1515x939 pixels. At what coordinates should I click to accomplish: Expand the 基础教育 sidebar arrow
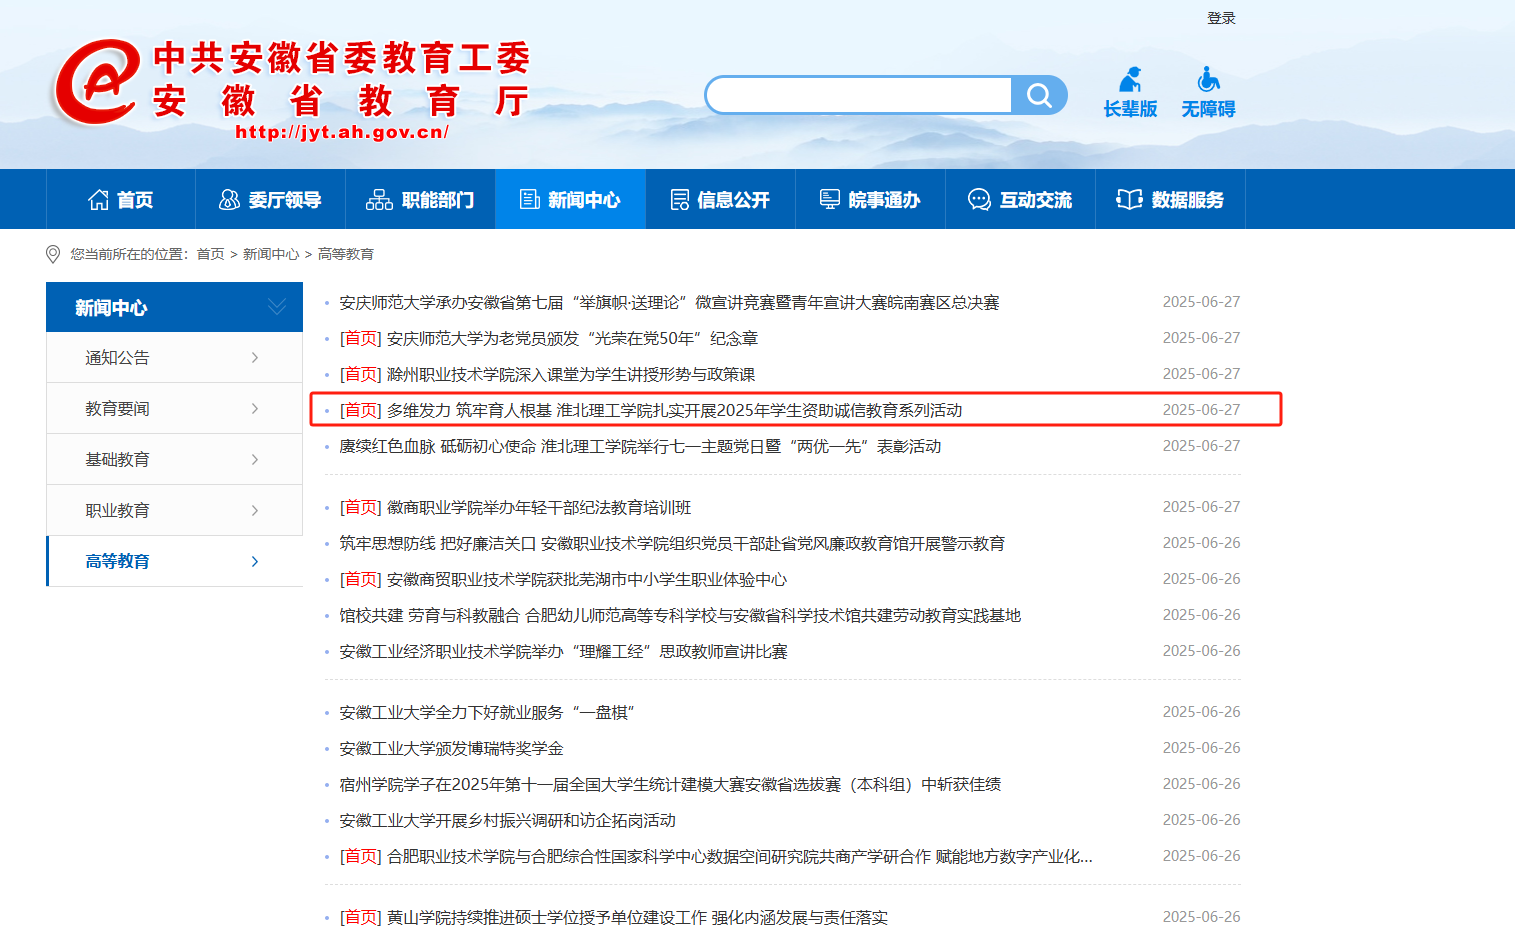coord(255,460)
